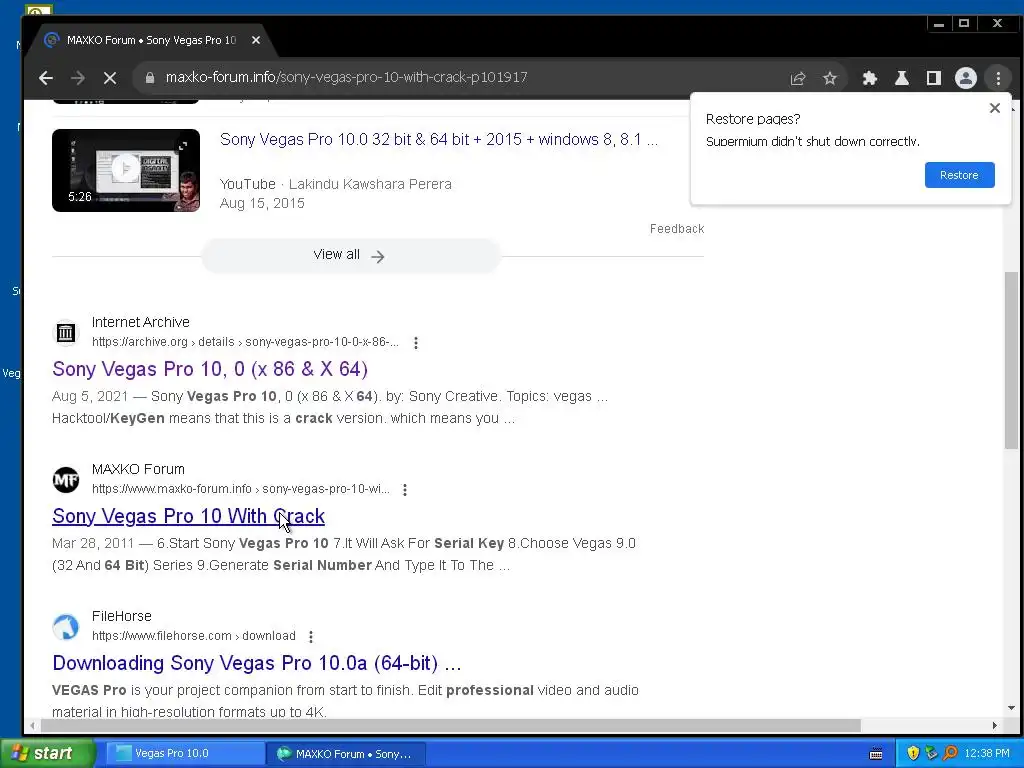The image size is (1024, 768).
Task: Dismiss the Restore pages popup
Action: (994, 108)
